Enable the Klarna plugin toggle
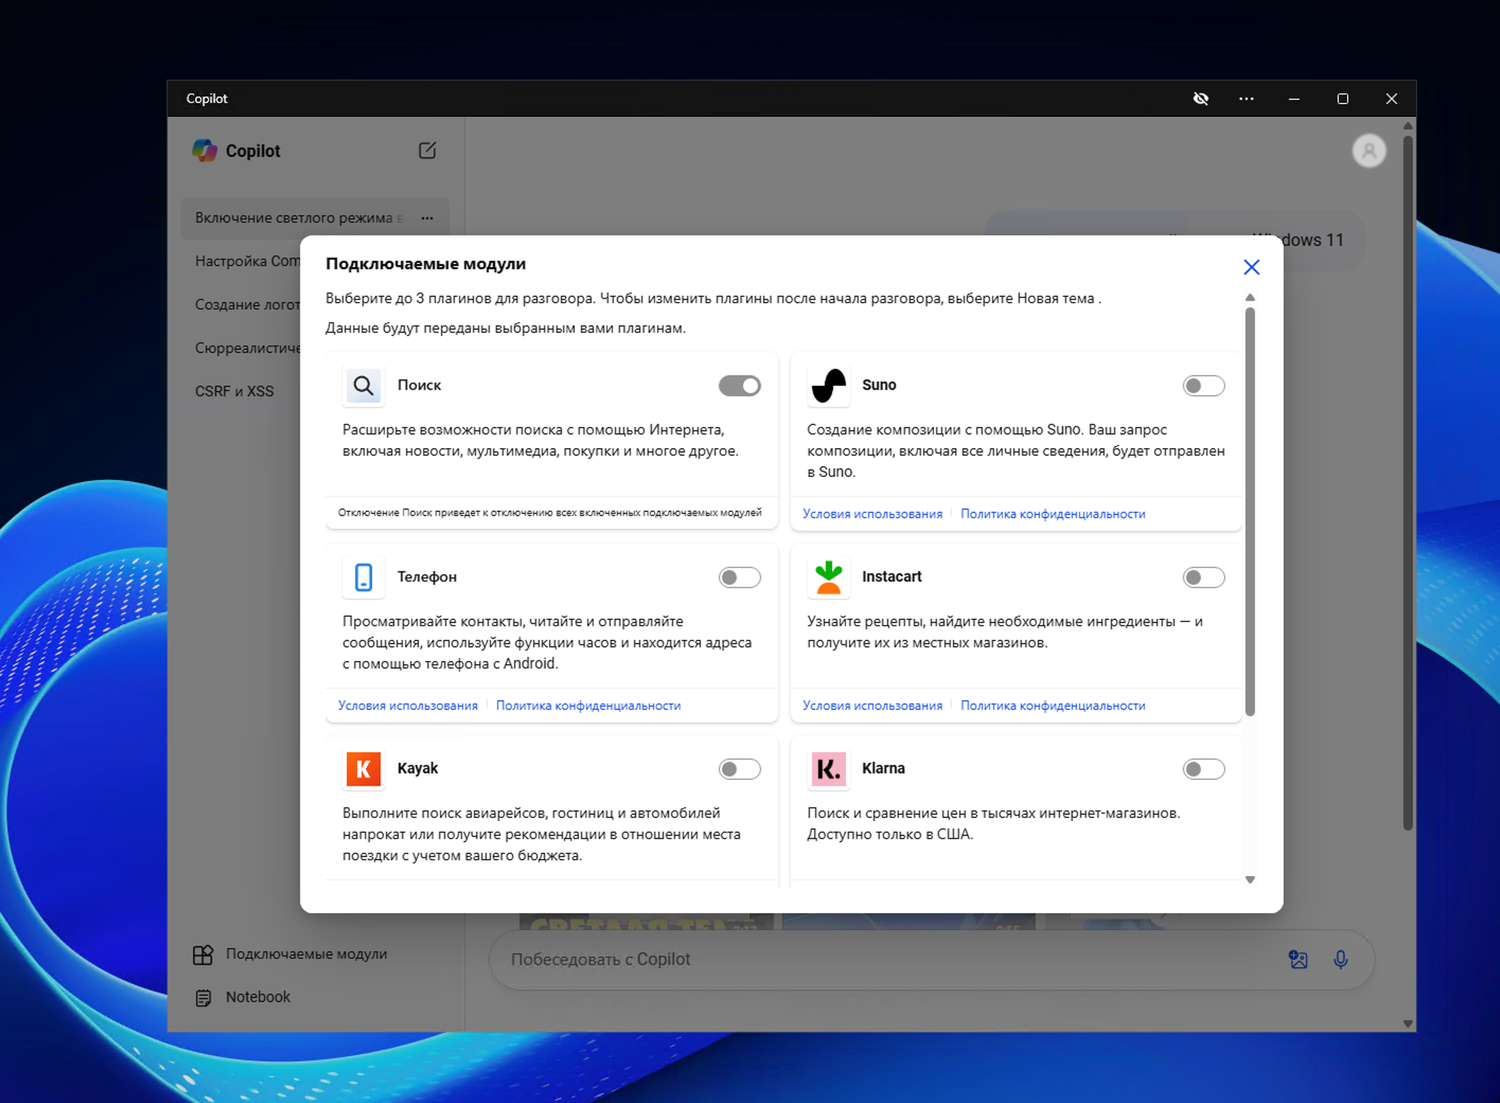 1204,770
